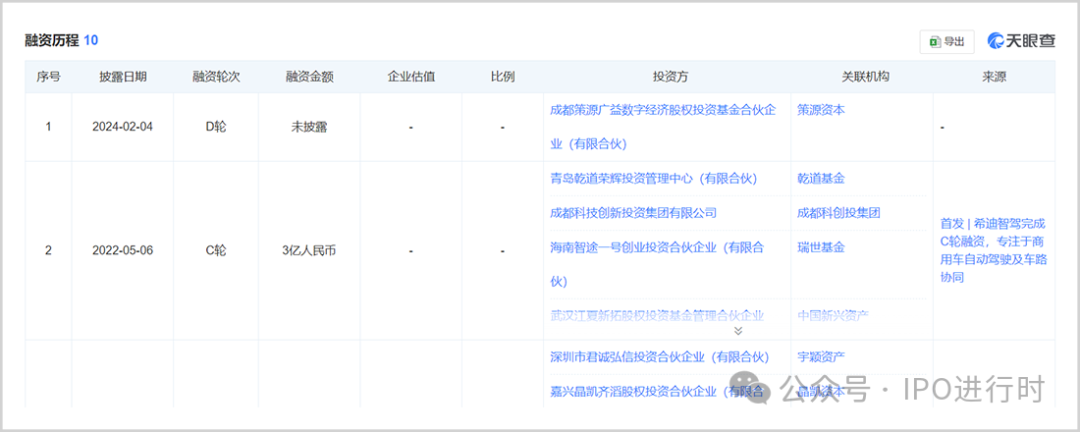Viewport: 1080px width, 432px height.
Task: Open 瑞世基金 institution link
Action: [821, 247]
